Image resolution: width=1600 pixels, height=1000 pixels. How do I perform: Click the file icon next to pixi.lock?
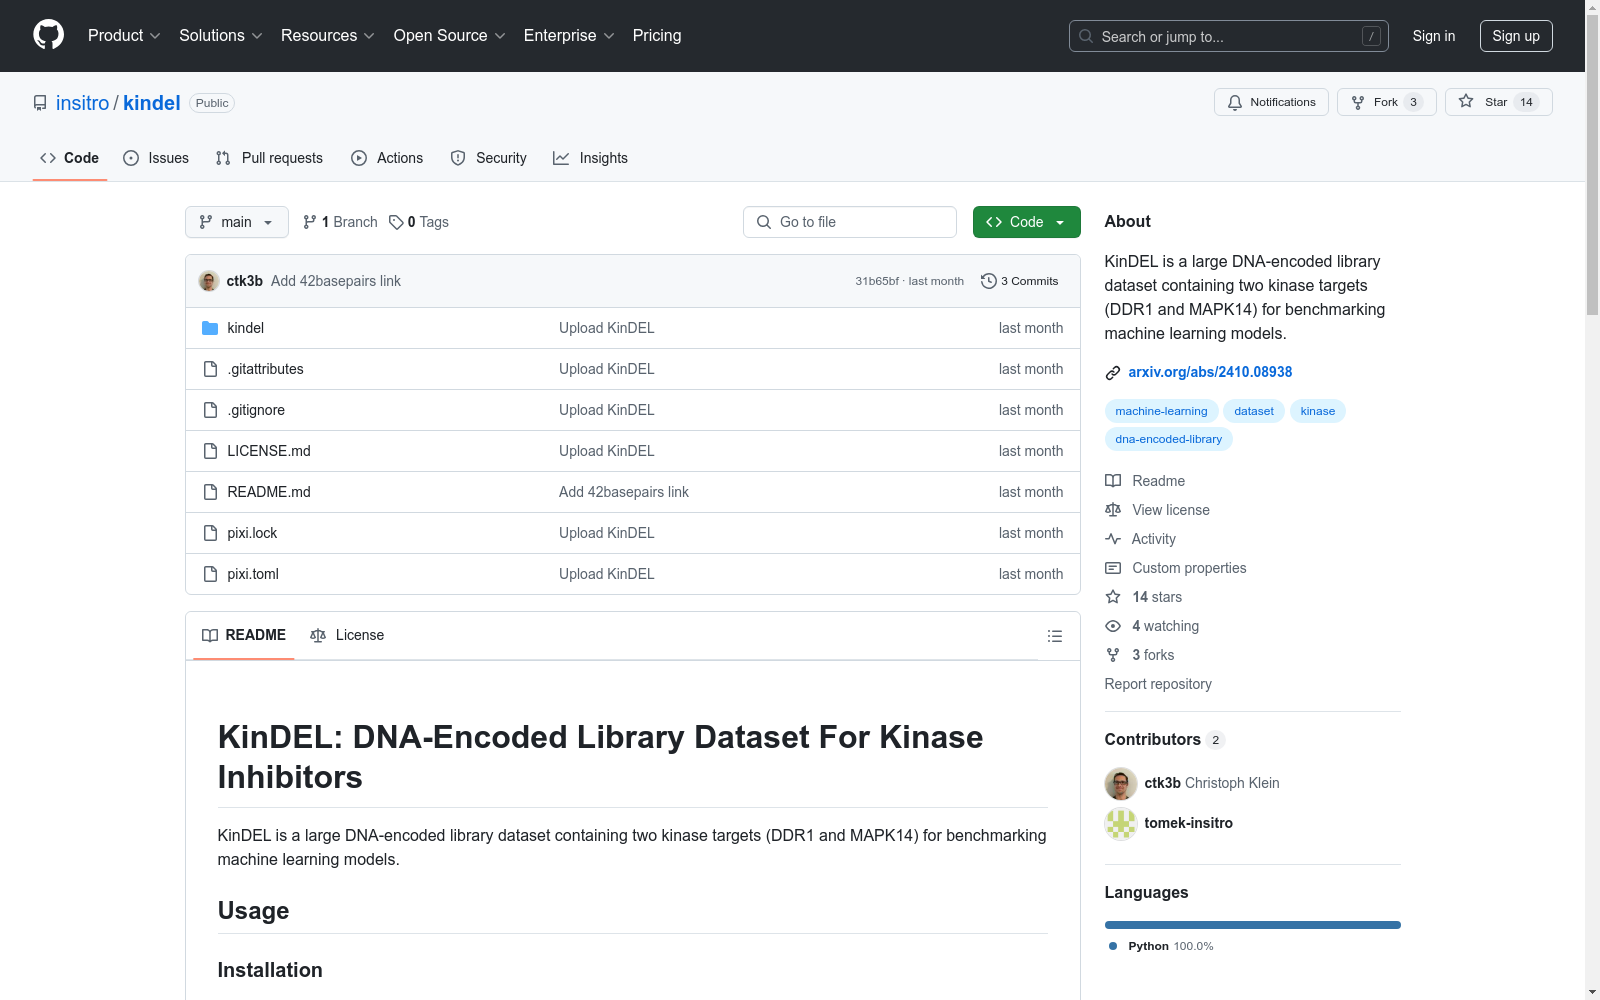210,533
